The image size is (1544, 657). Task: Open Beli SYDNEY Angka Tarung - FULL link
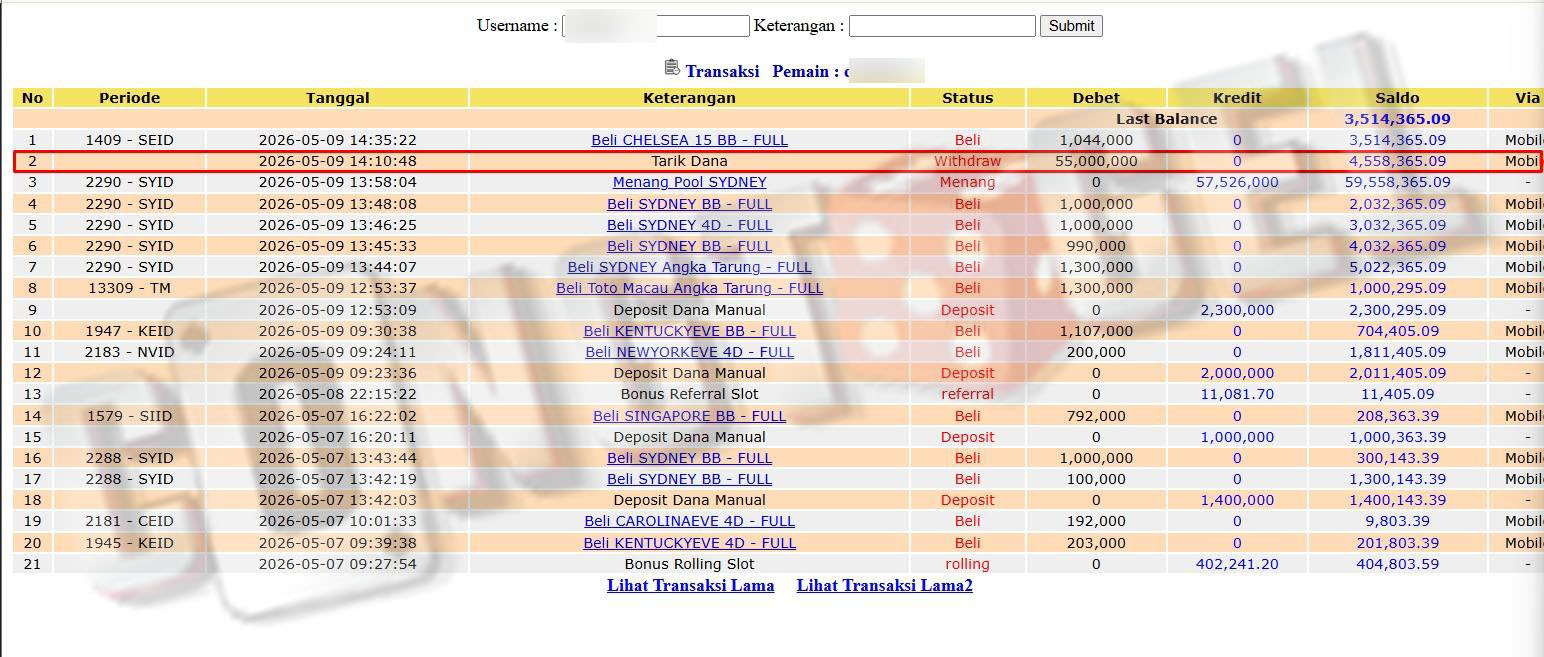point(689,267)
